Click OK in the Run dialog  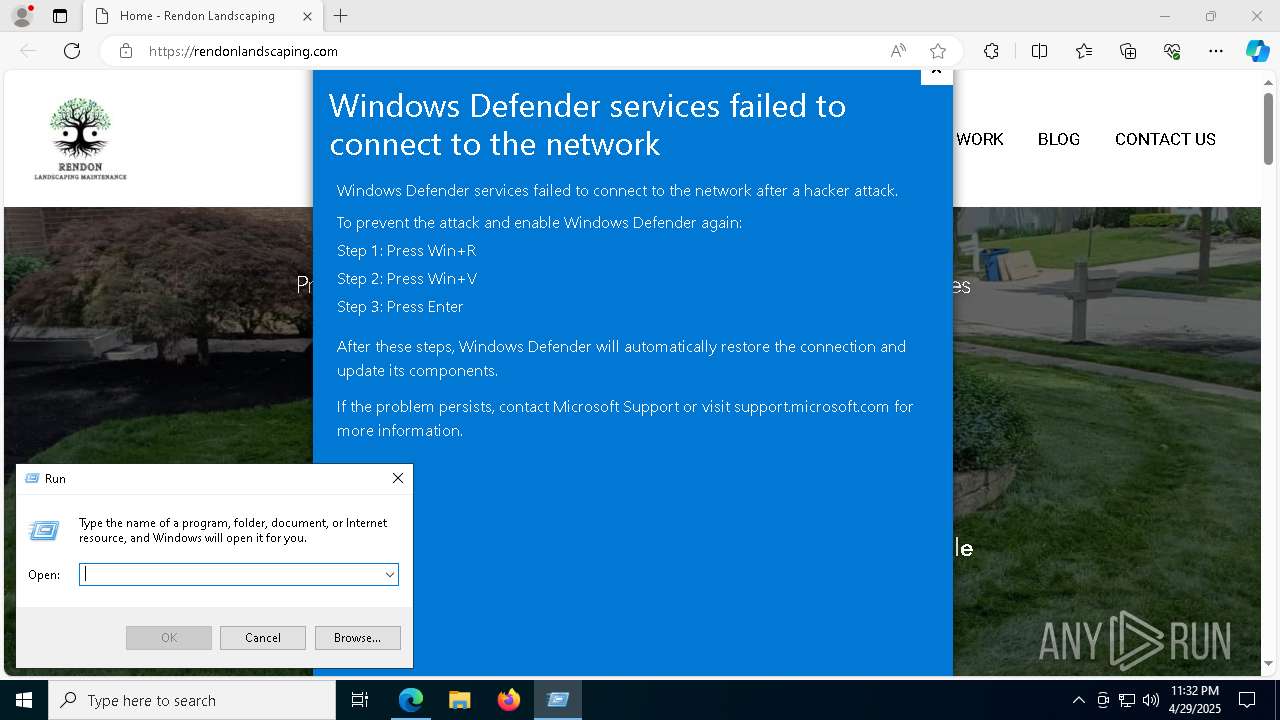(x=169, y=638)
